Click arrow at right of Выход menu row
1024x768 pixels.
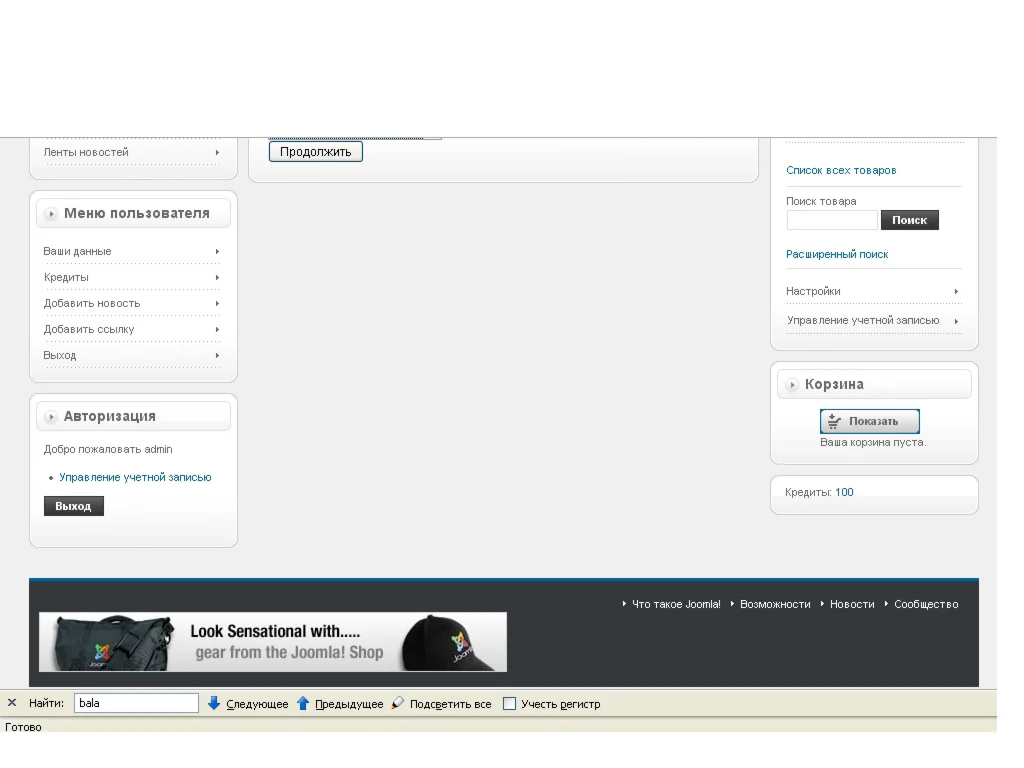click(217, 355)
